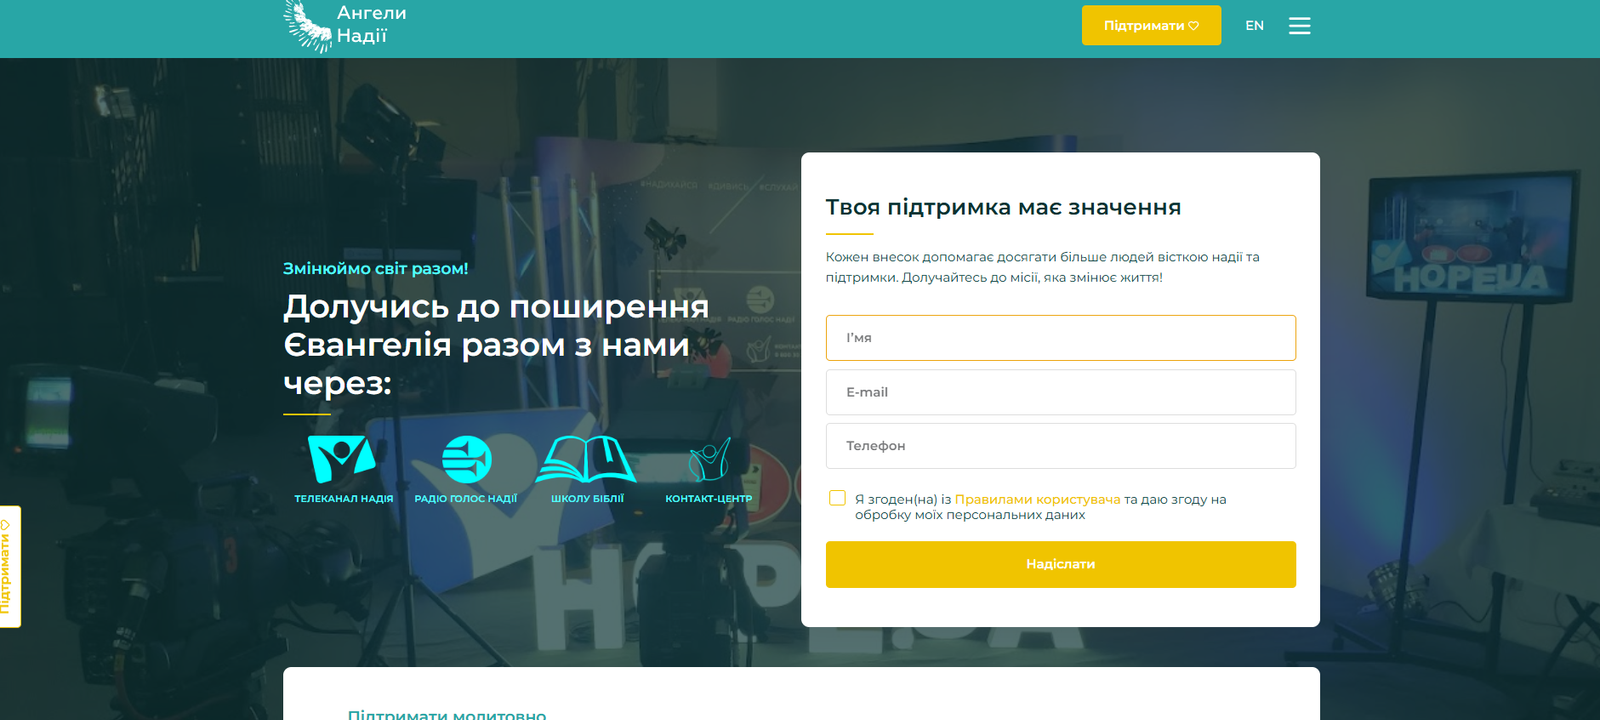Select the open book Школу Біблії icon
This screenshot has width=1600, height=720.
[587, 460]
